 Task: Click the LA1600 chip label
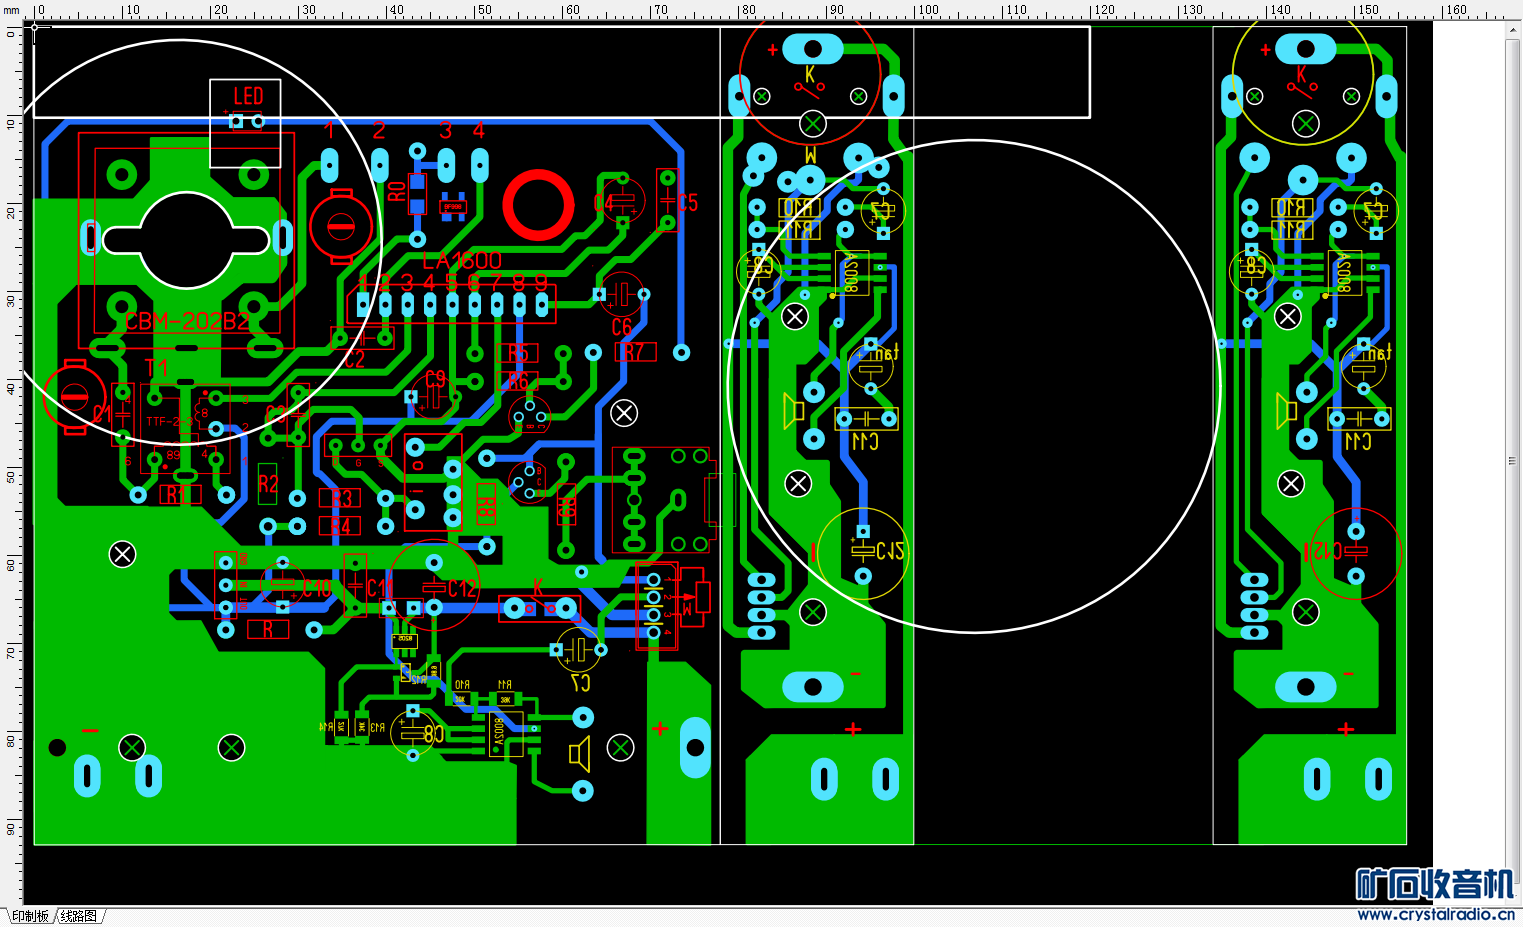(462, 260)
